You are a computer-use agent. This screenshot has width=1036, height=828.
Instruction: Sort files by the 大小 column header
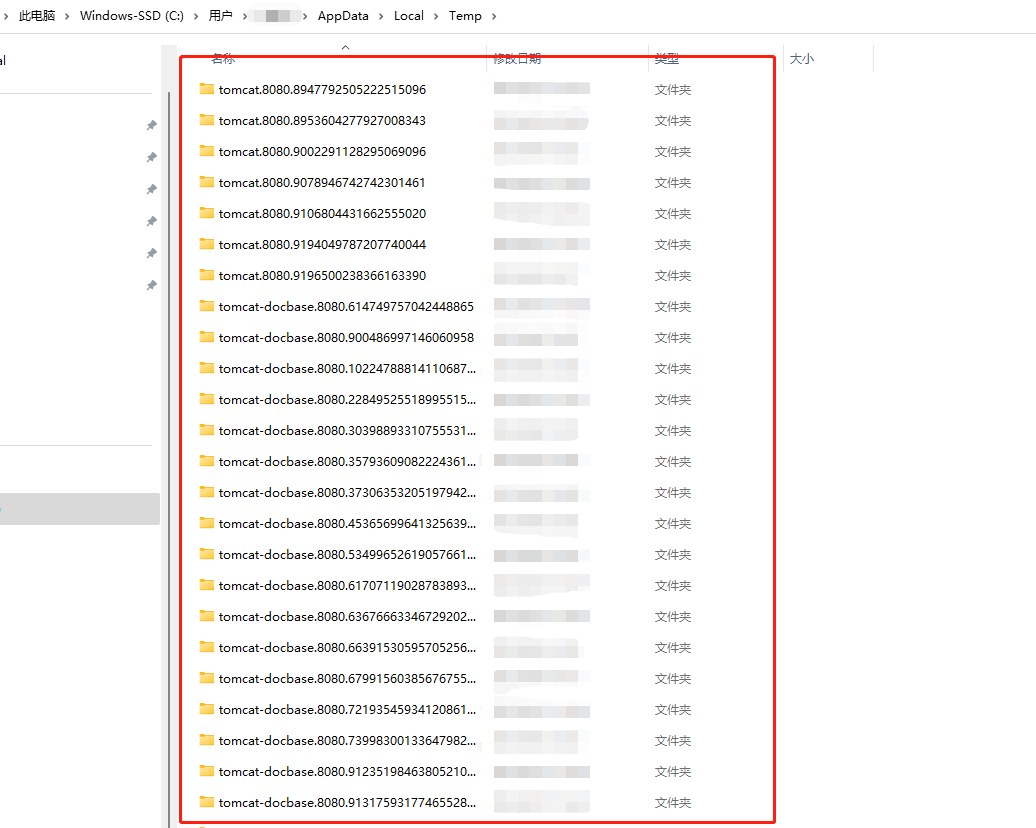801,59
